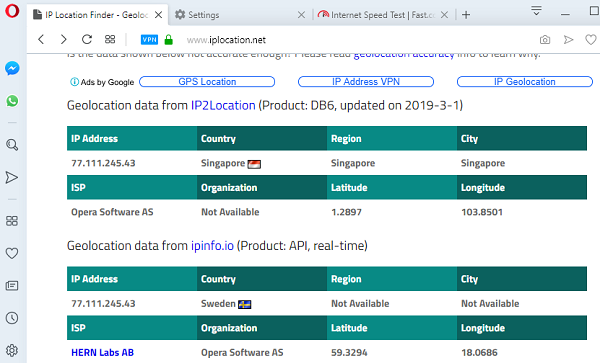Open Speed Dial grid in sidebar
This screenshot has width=600, height=363.
(12, 221)
